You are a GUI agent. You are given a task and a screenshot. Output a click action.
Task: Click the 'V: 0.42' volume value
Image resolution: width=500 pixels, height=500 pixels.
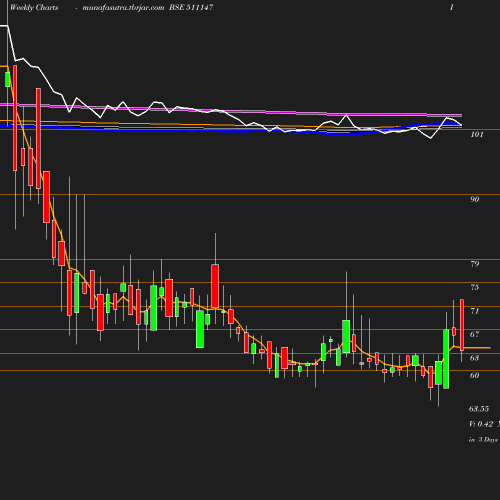pos(481,424)
